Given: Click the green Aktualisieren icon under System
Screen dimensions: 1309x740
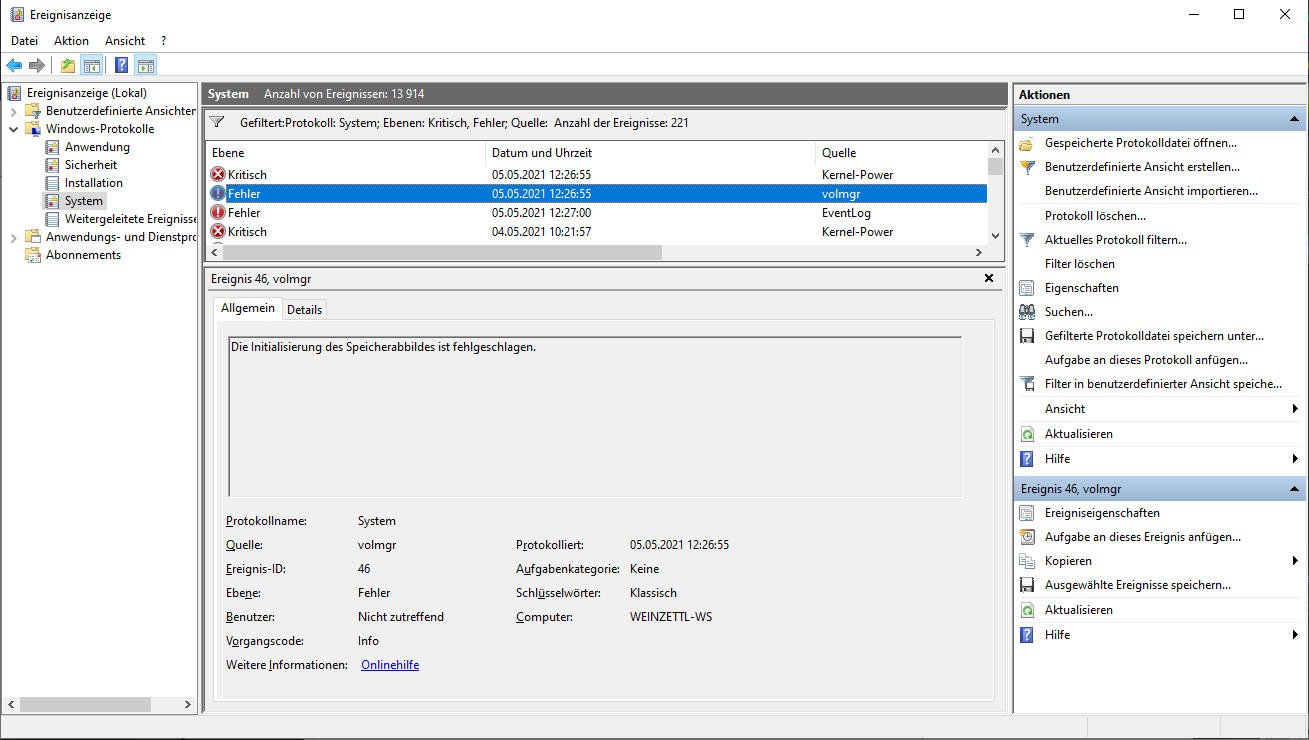Looking at the screenshot, I should tap(1026, 434).
